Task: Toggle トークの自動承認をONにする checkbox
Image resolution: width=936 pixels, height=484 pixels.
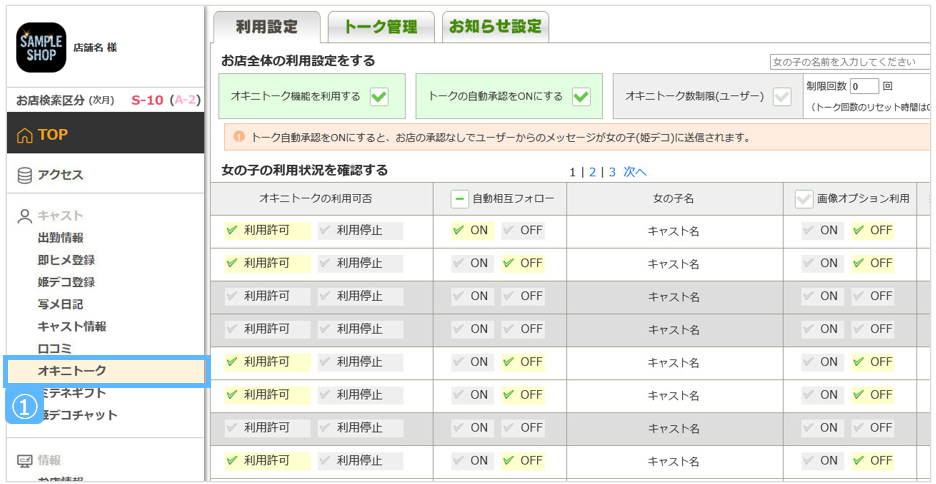Action: [x=581, y=97]
